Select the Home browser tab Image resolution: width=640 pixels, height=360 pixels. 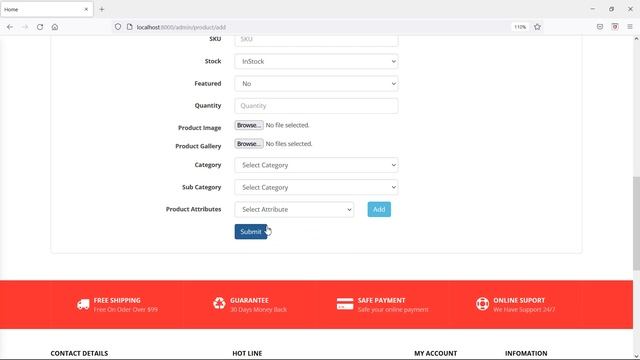(x=47, y=9)
